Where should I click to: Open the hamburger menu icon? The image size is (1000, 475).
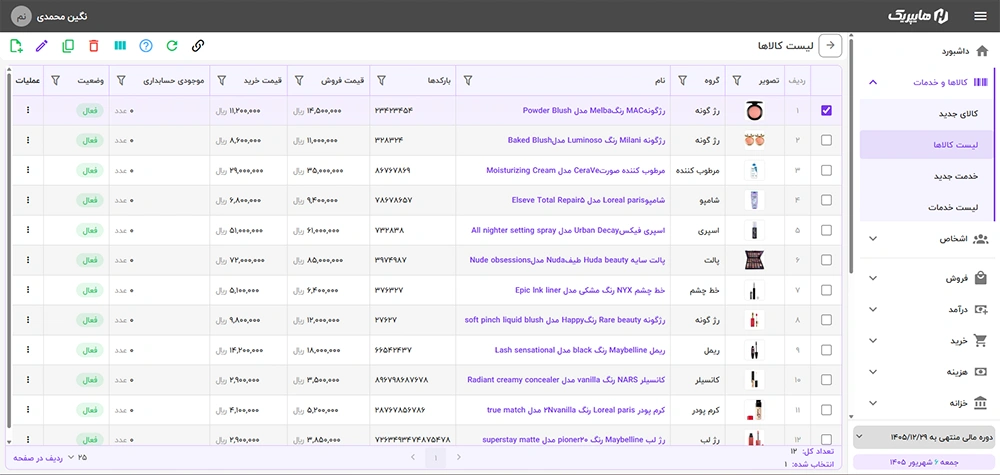pyautogui.click(x=980, y=17)
